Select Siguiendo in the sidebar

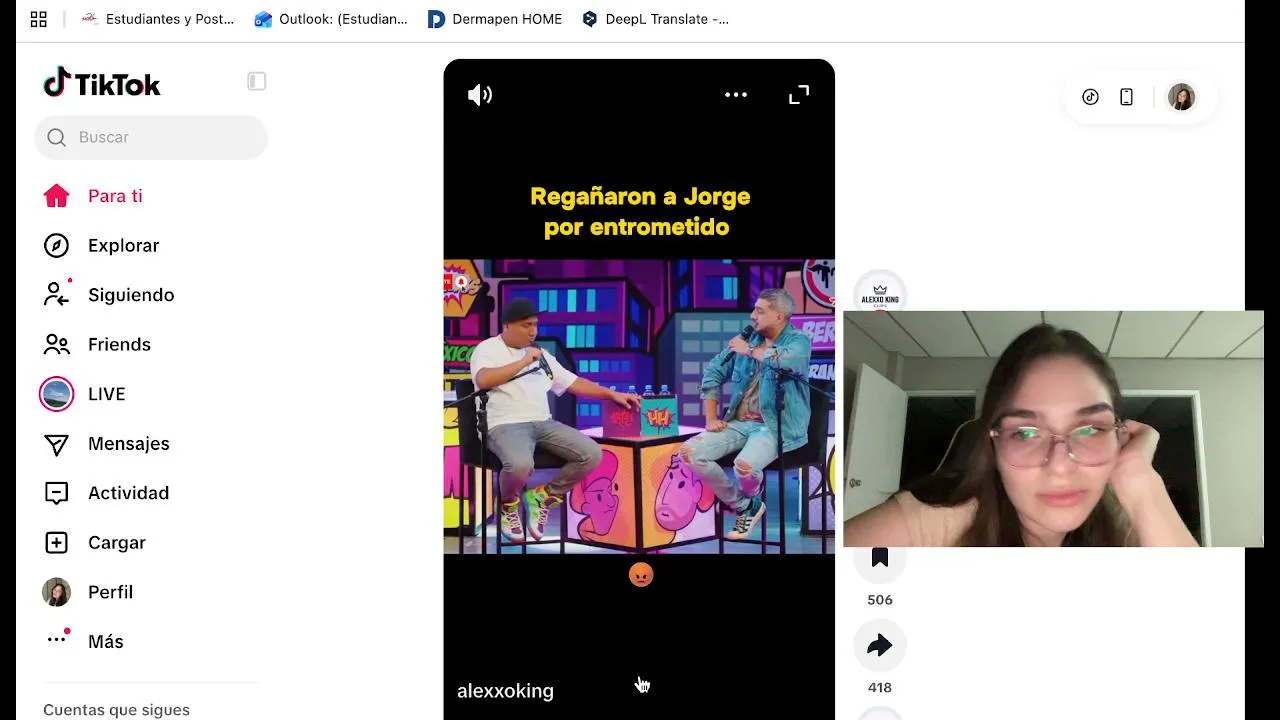coord(109,295)
